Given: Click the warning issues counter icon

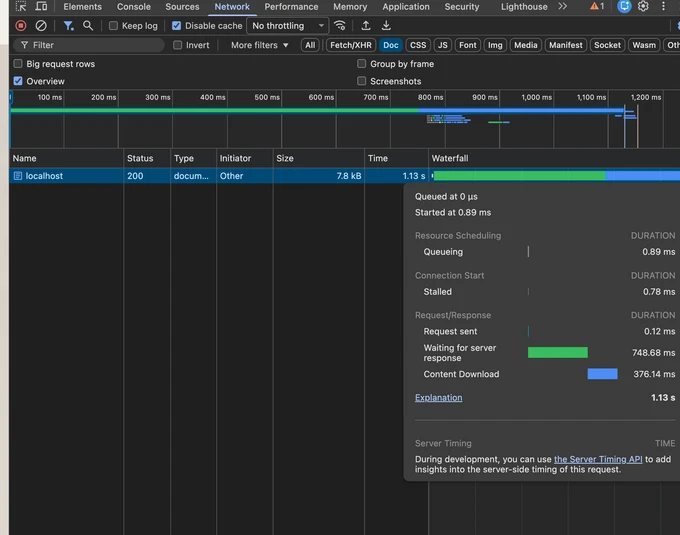Looking at the screenshot, I should (x=597, y=7).
